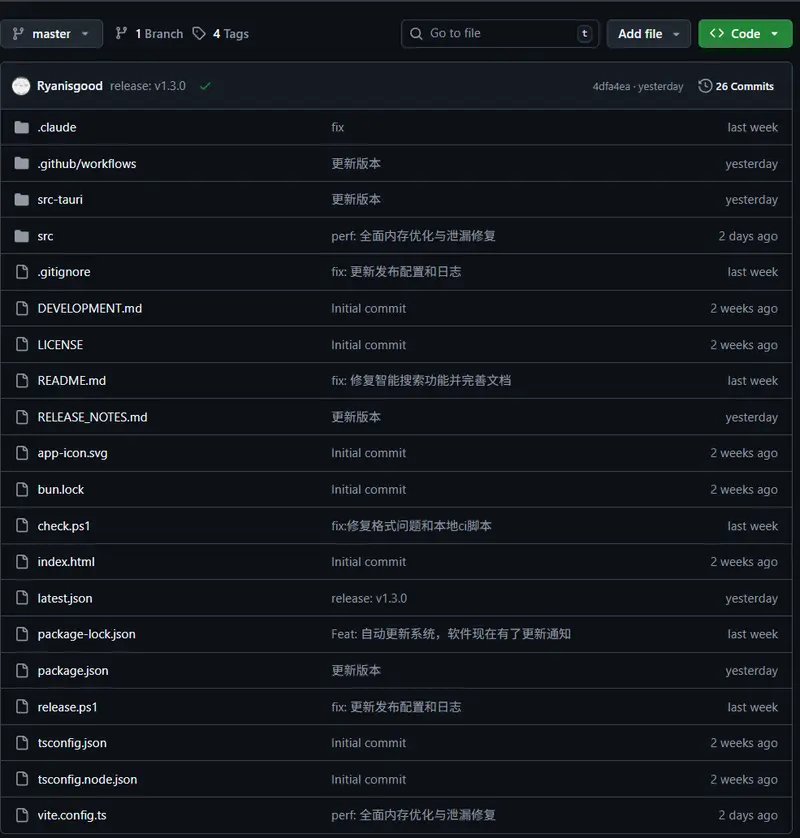This screenshot has width=800, height=838.
Task: Click the .github/workflows folder icon
Action: click(21, 163)
